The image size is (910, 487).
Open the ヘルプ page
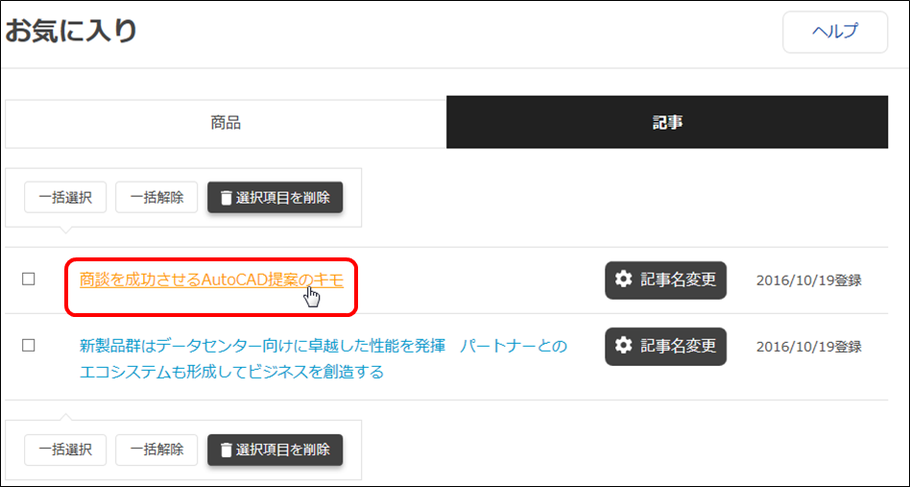834,32
